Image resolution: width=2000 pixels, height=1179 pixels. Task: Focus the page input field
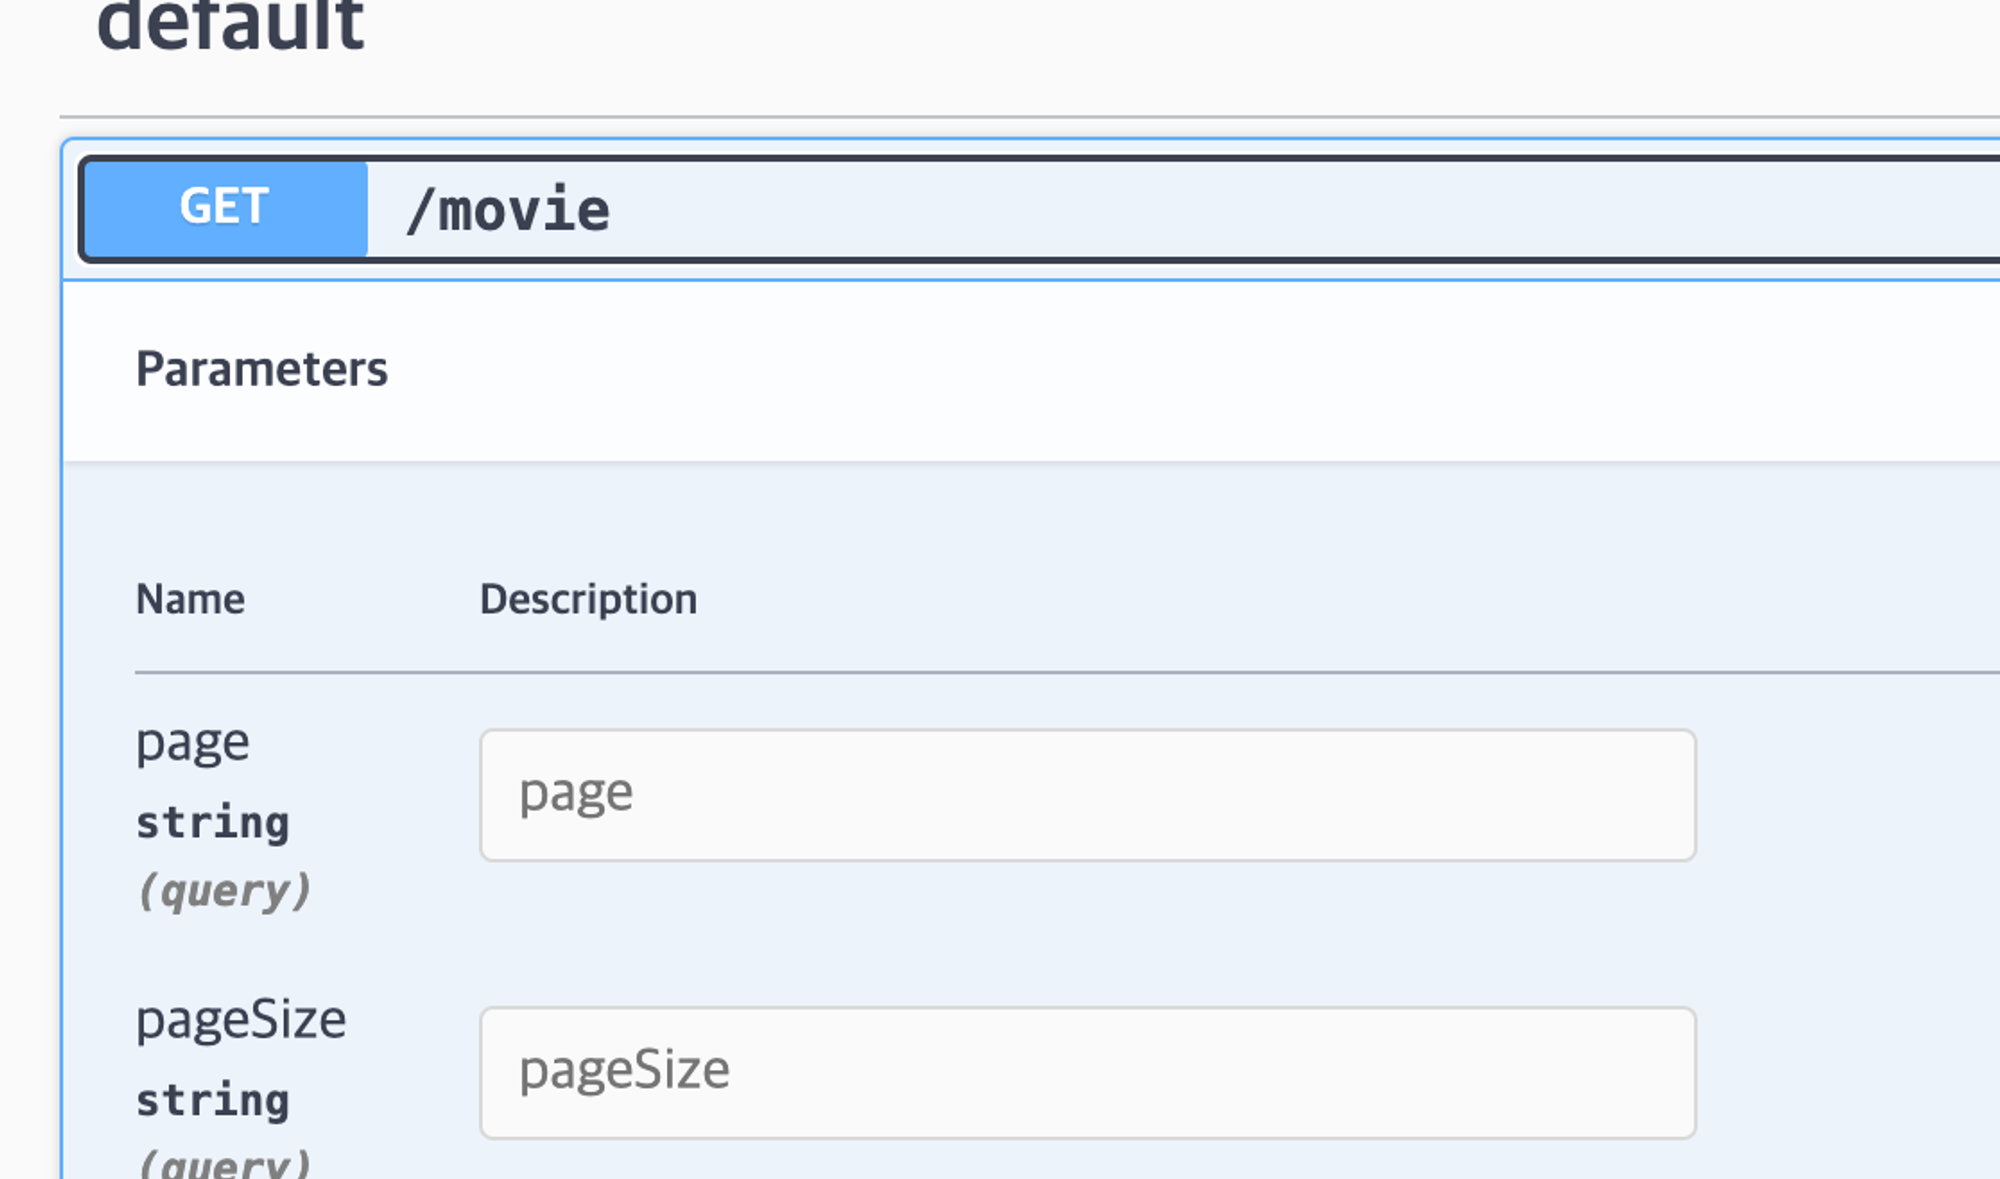click(x=1087, y=795)
